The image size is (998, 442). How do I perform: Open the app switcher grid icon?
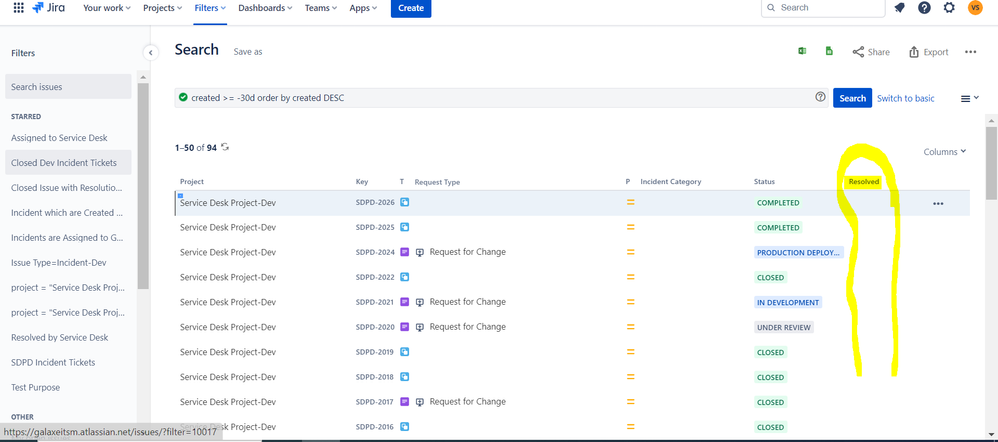[18, 8]
